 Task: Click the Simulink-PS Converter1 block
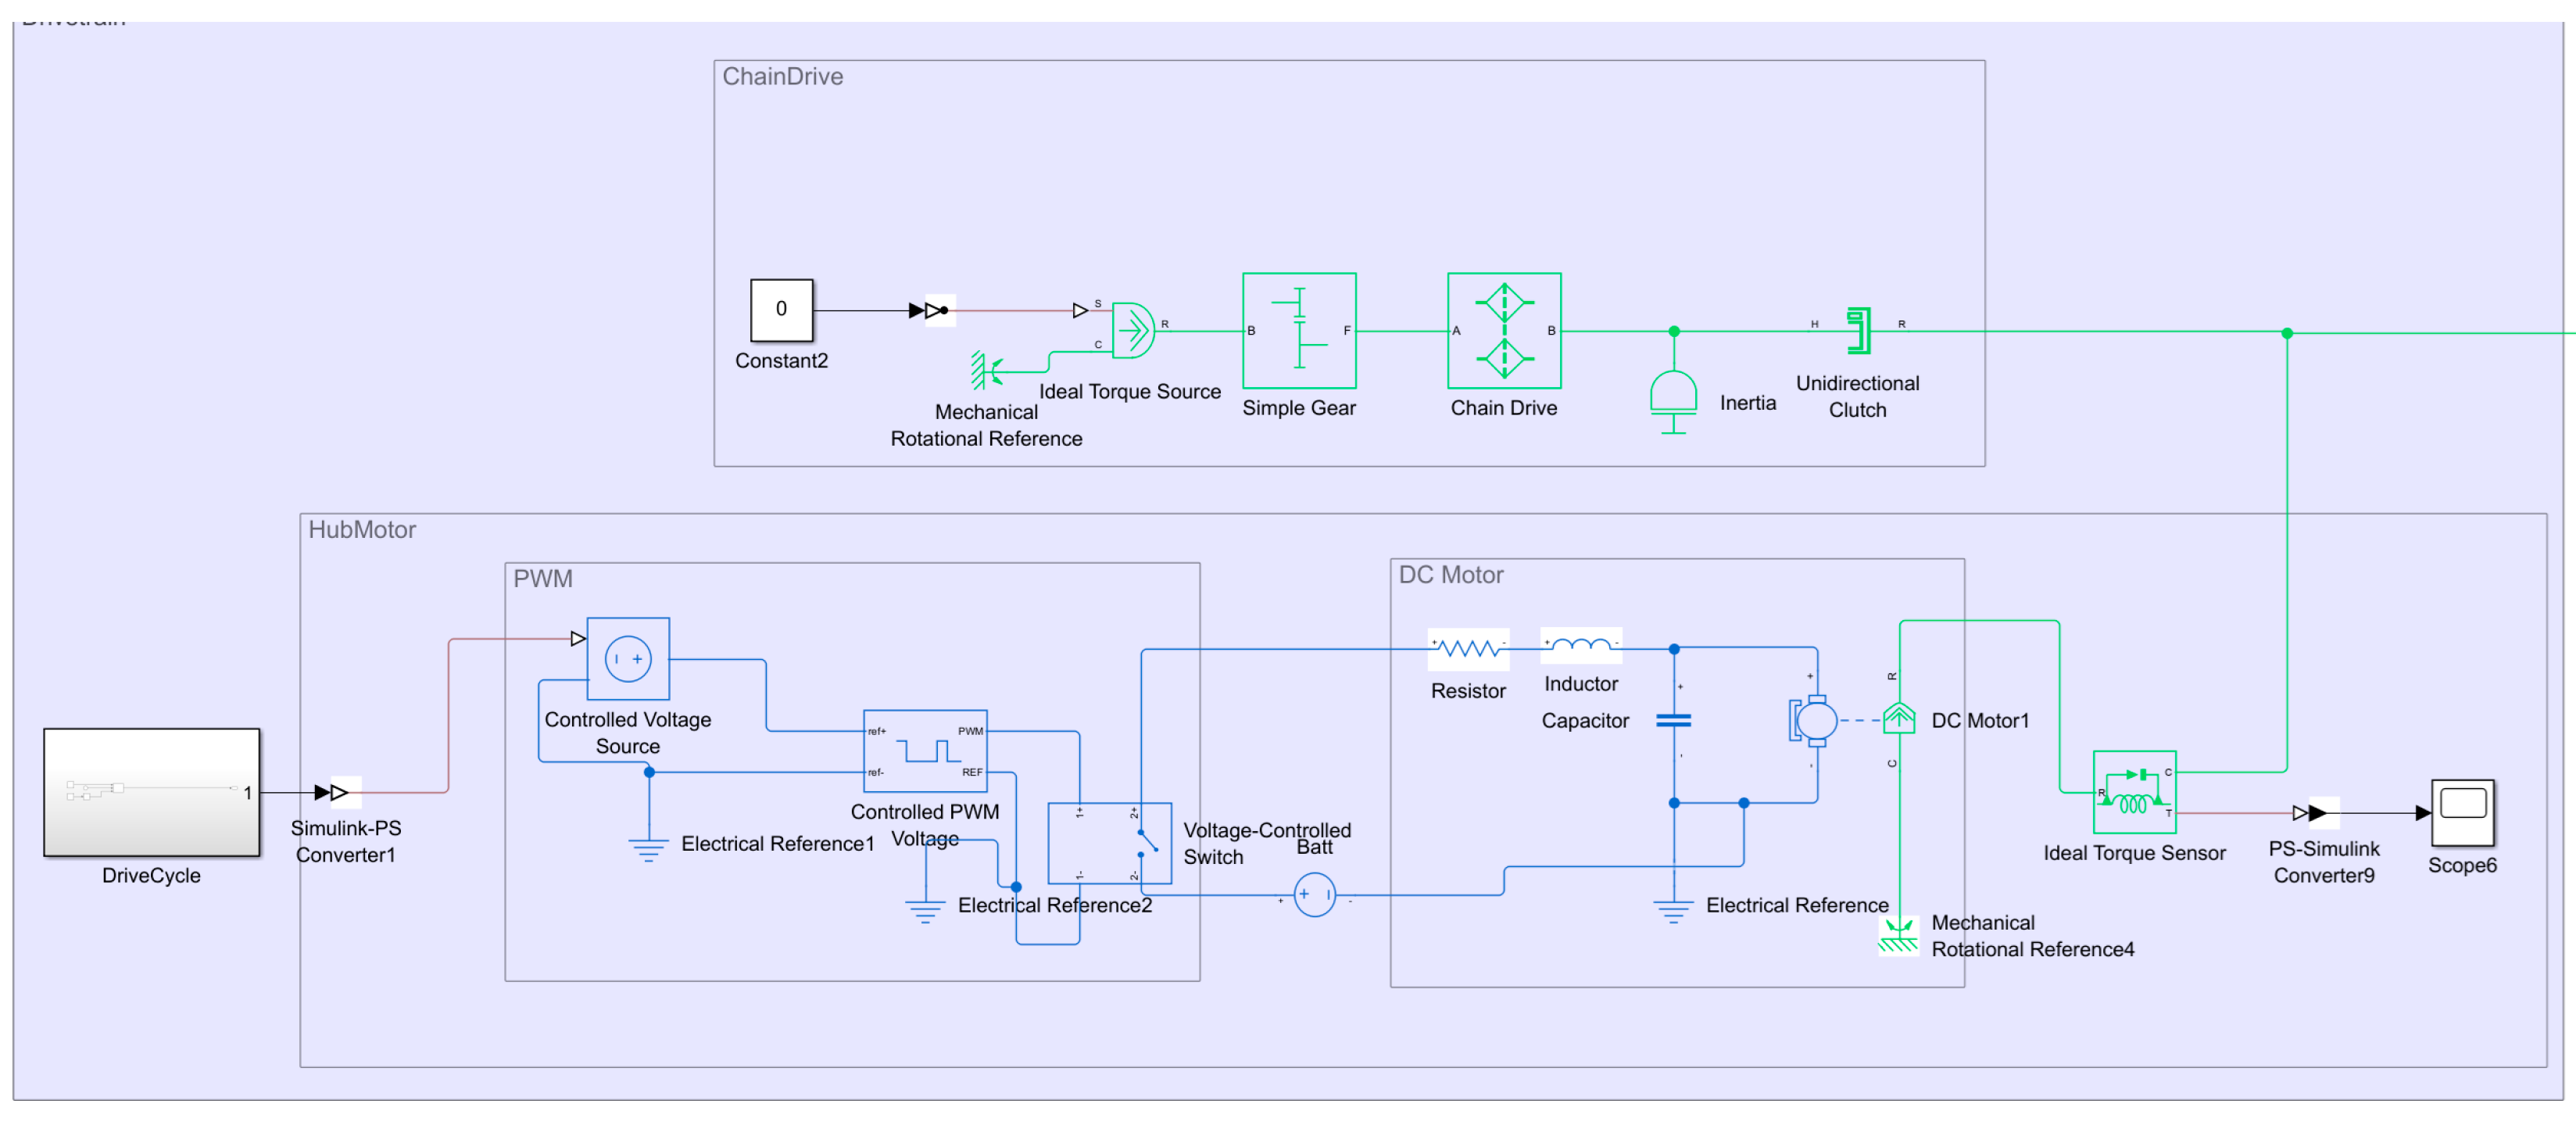344,792
